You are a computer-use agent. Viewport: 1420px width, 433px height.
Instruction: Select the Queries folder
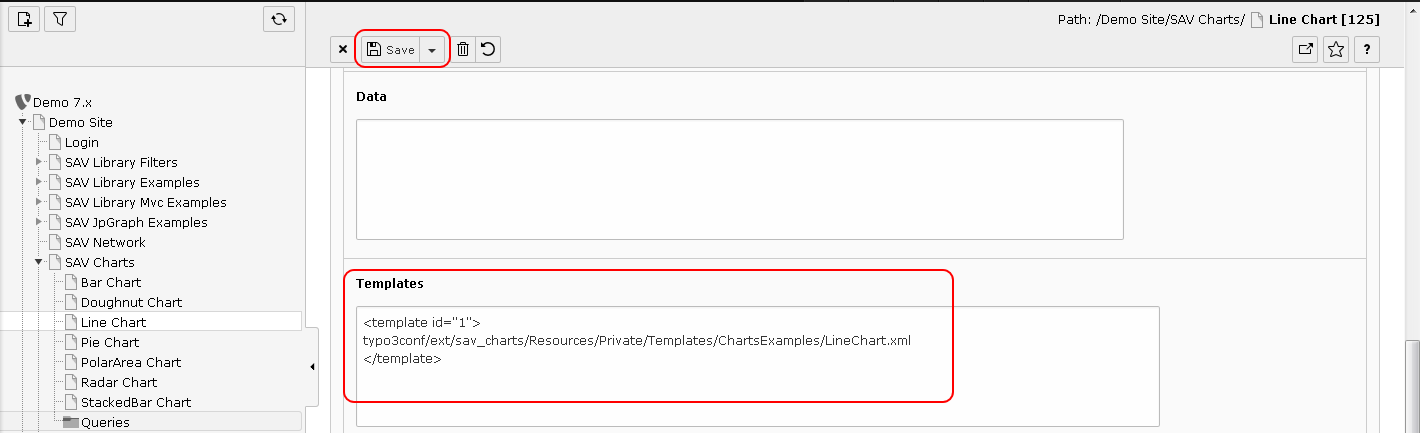pyautogui.click(x=105, y=422)
